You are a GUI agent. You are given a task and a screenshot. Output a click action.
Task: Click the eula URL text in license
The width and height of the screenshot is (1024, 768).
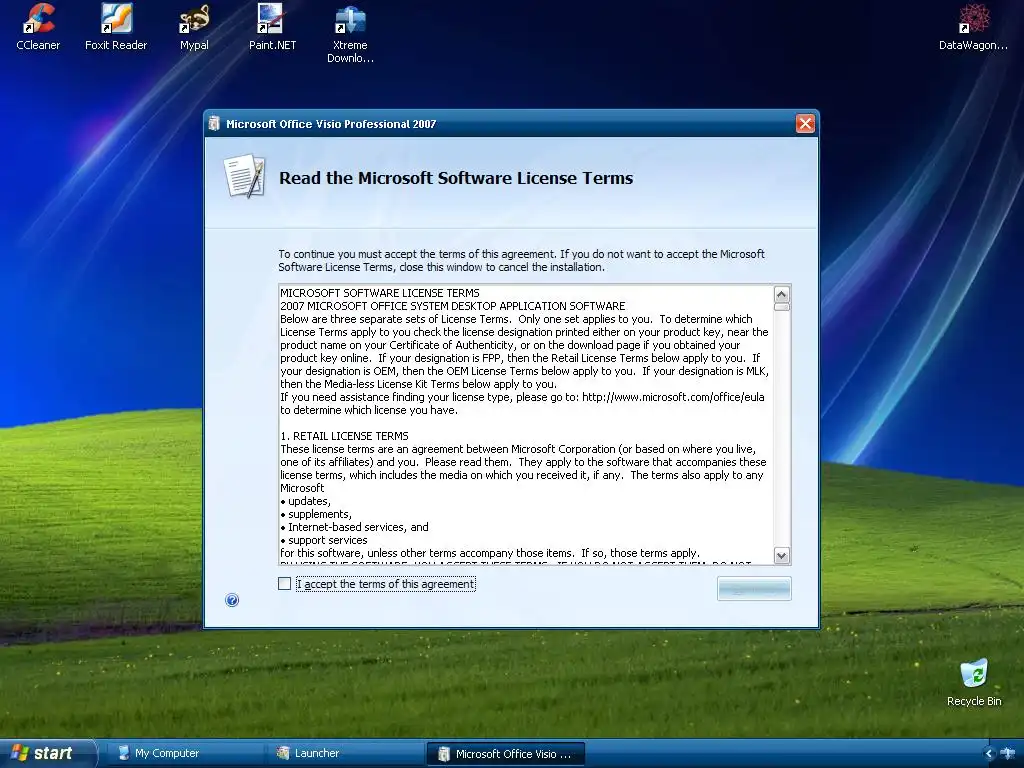pos(673,397)
